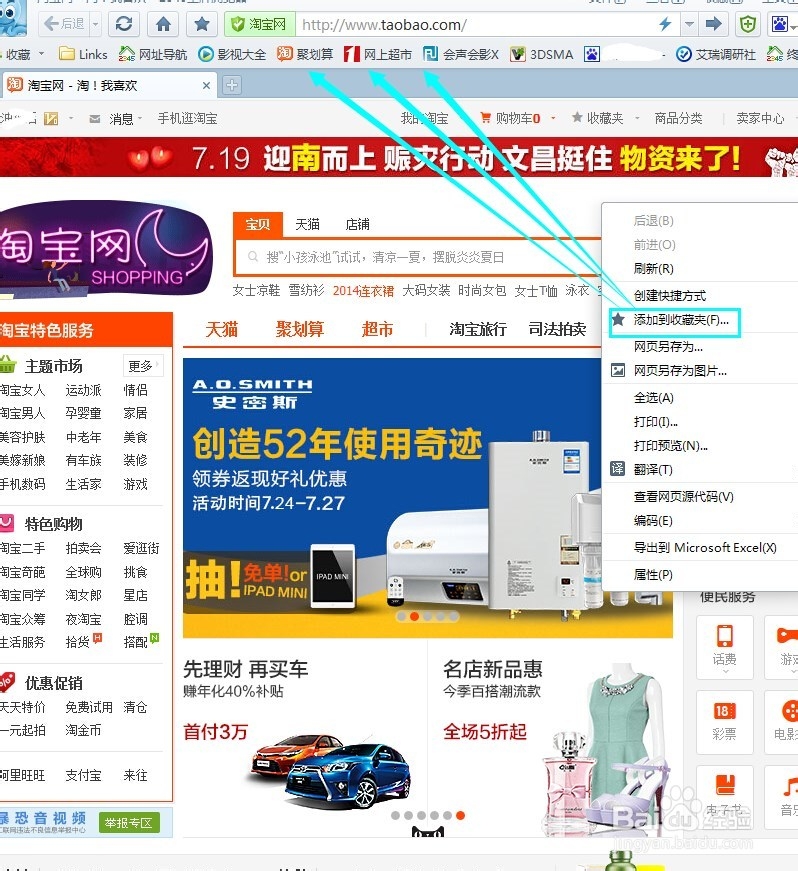Click the green 淘宝网 site security badge
This screenshot has height=871, width=798.
click(259, 24)
